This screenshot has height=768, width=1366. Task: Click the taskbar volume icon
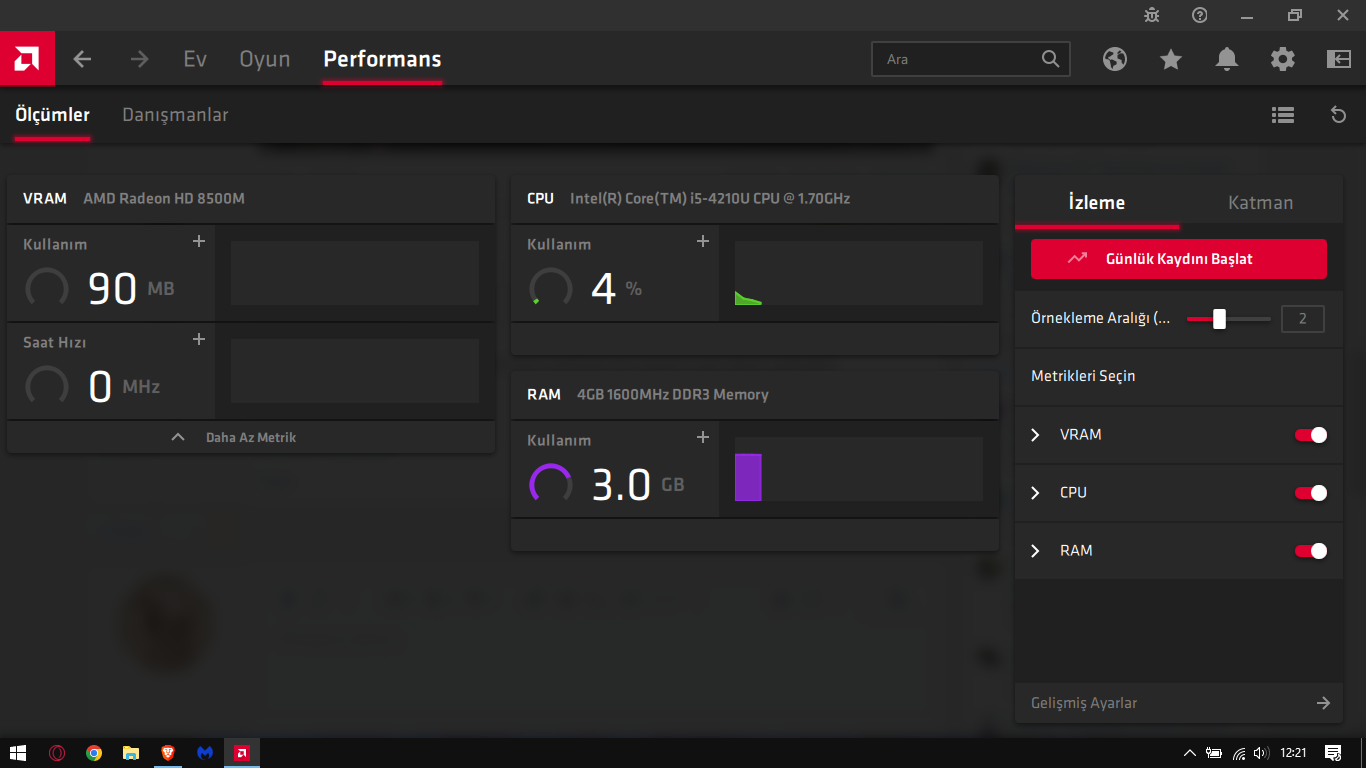tap(1261, 753)
